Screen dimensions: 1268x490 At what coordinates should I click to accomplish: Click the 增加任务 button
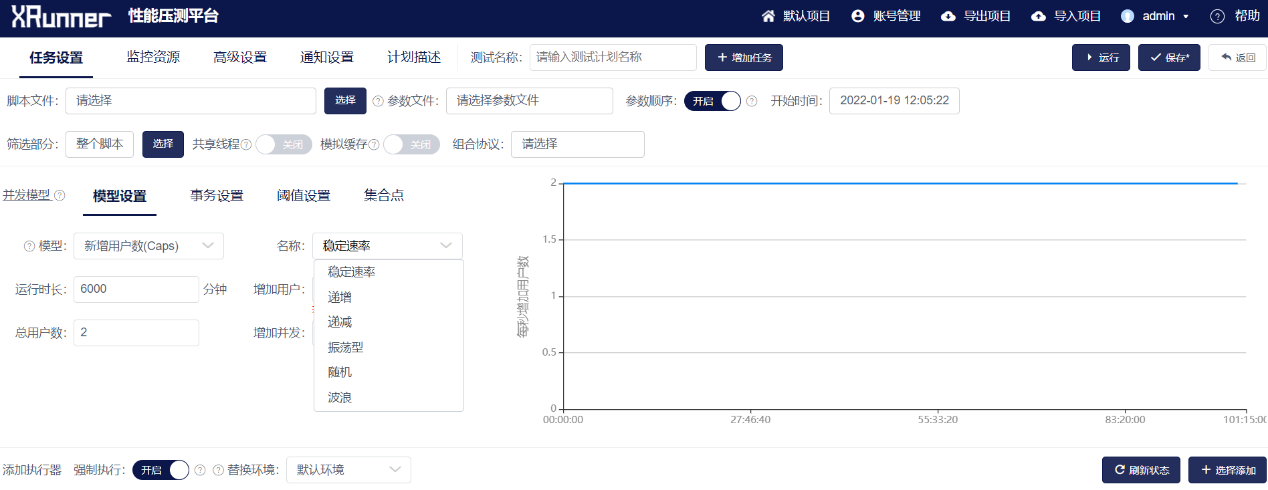click(743, 58)
